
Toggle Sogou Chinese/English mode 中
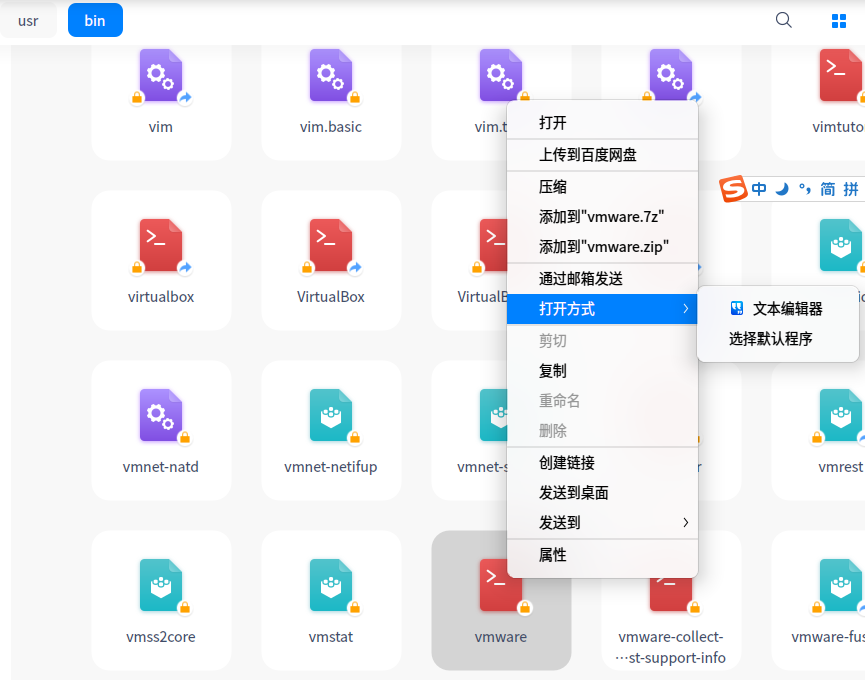point(759,189)
